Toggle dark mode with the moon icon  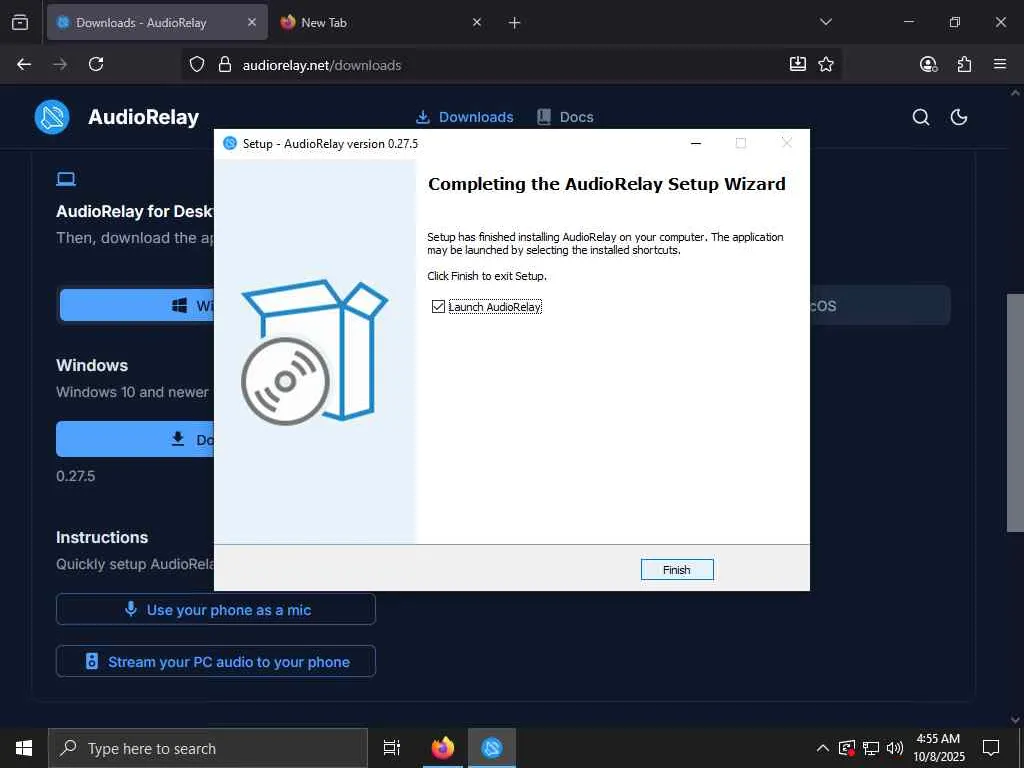959,117
